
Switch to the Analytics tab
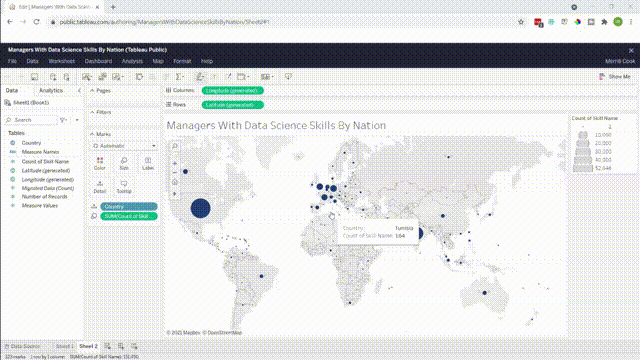pos(51,91)
